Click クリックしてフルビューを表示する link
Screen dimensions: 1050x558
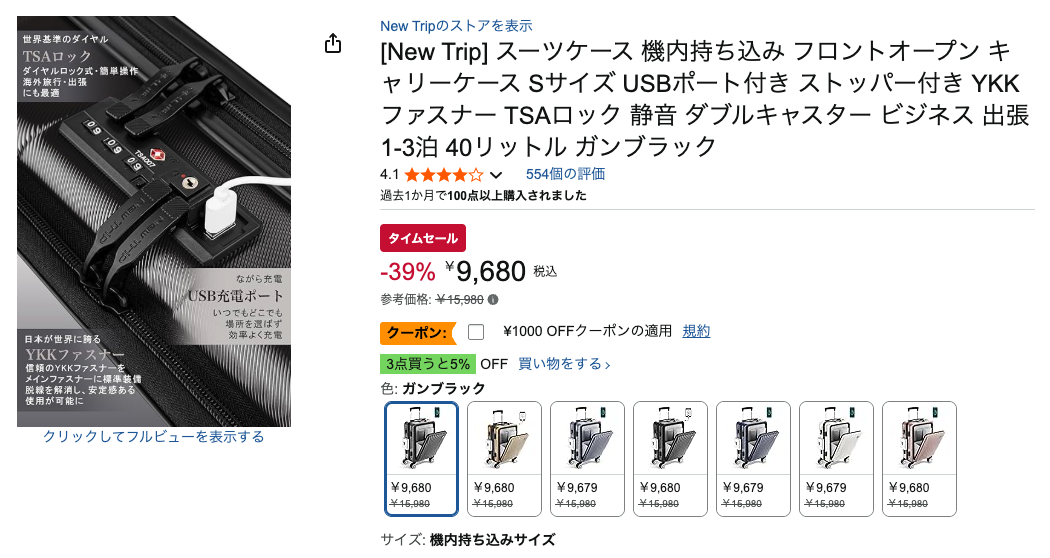click(154, 437)
